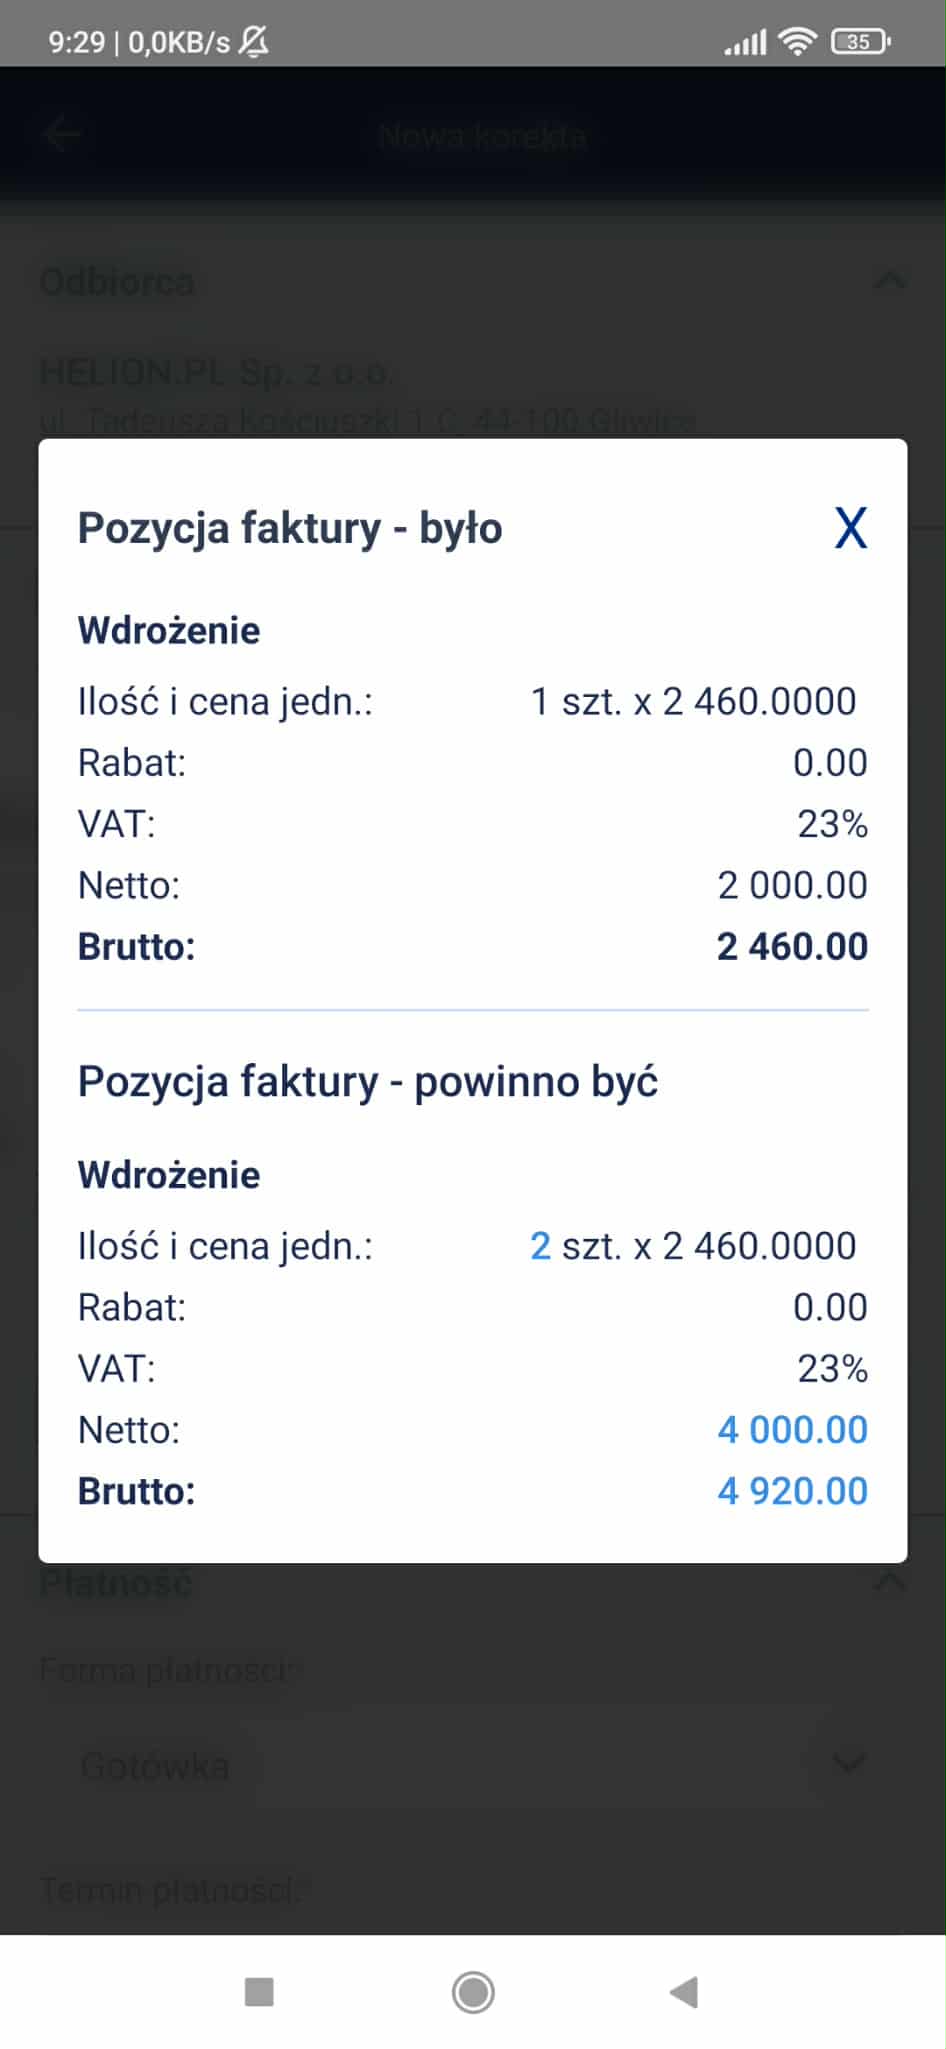Tap the muted notifications bell icon
Screen dimensions: 946x2049
254,41
